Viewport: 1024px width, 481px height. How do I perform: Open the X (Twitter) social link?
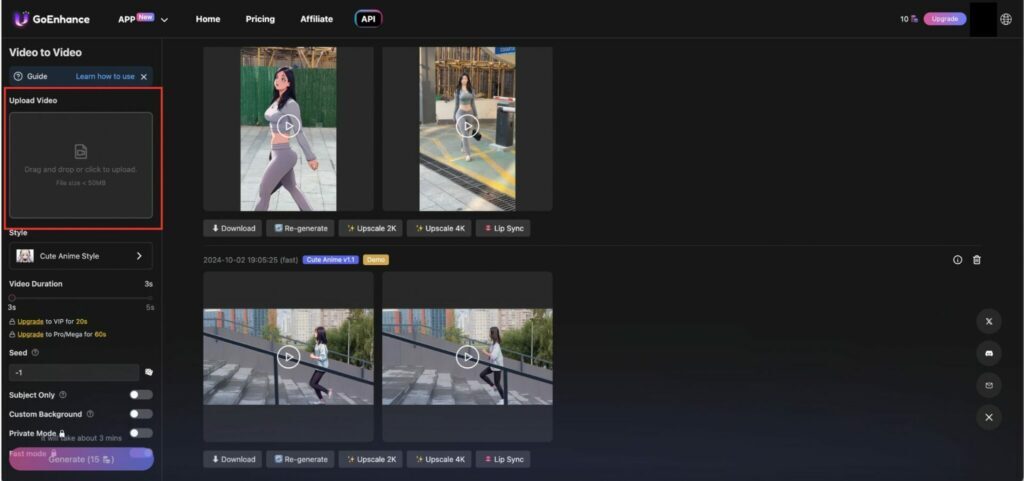[x=988, y=321]
